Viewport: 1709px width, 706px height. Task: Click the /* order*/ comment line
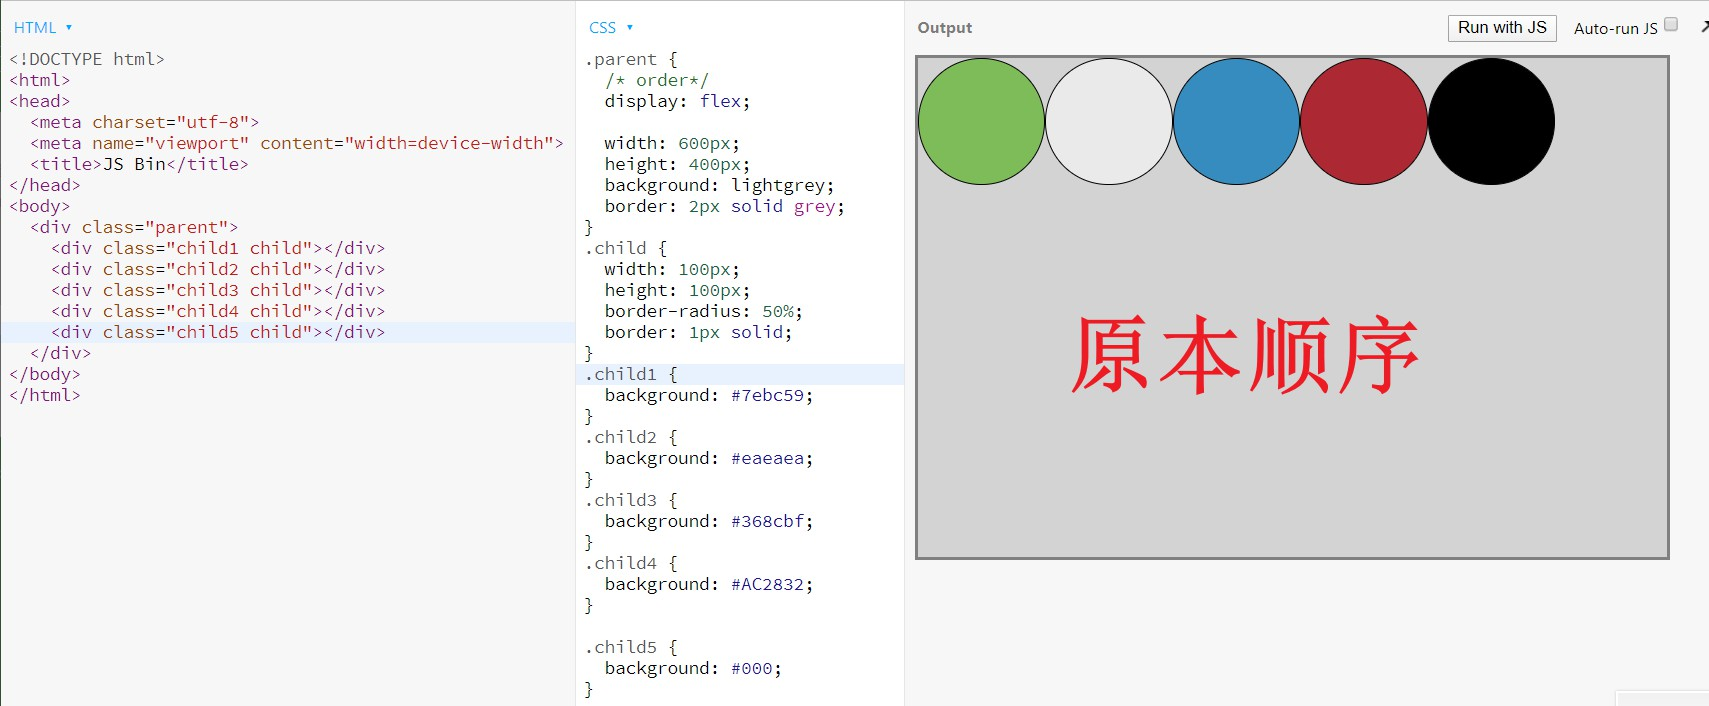(656, 80)
